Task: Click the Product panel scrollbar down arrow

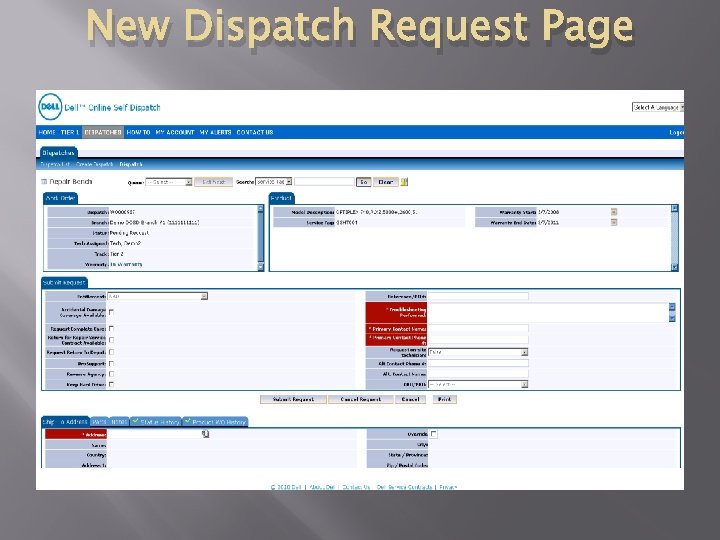Action: click(x=675, y=267)
